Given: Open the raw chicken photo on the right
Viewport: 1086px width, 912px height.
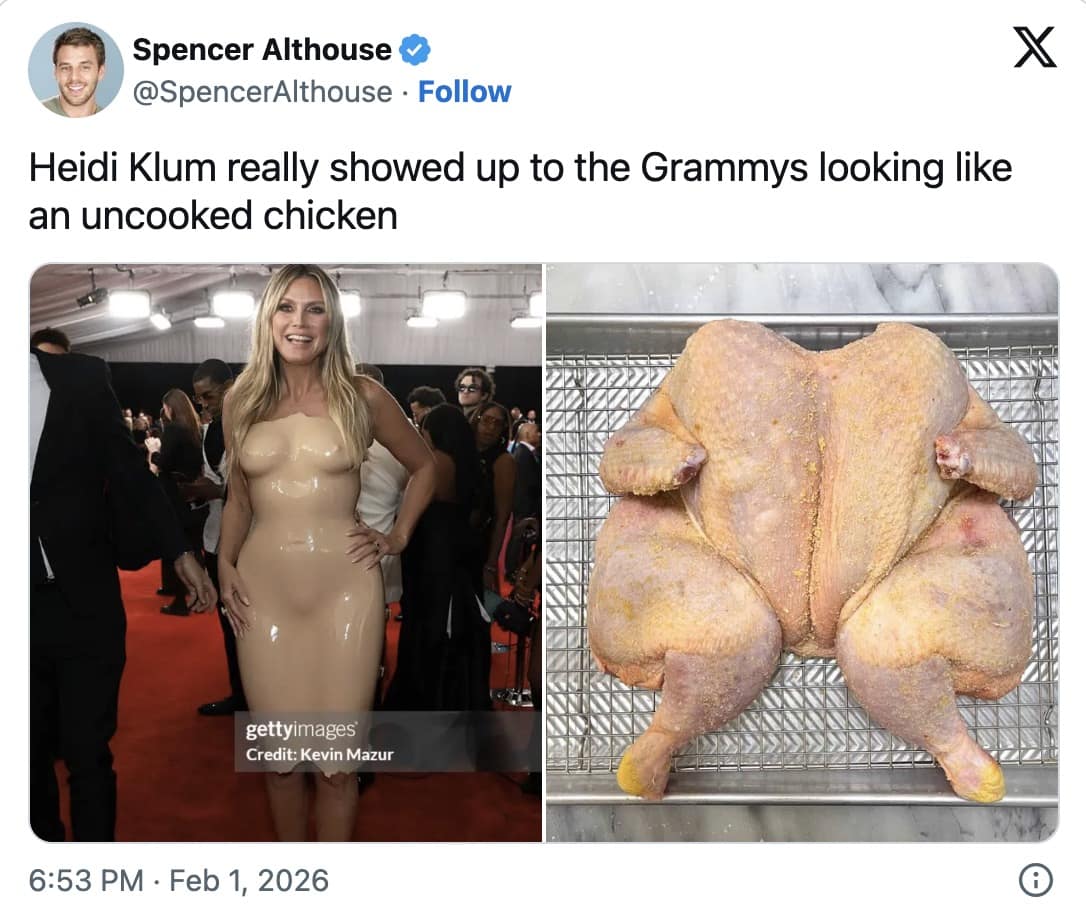Looking at the screenshot, I should point(802,553).
